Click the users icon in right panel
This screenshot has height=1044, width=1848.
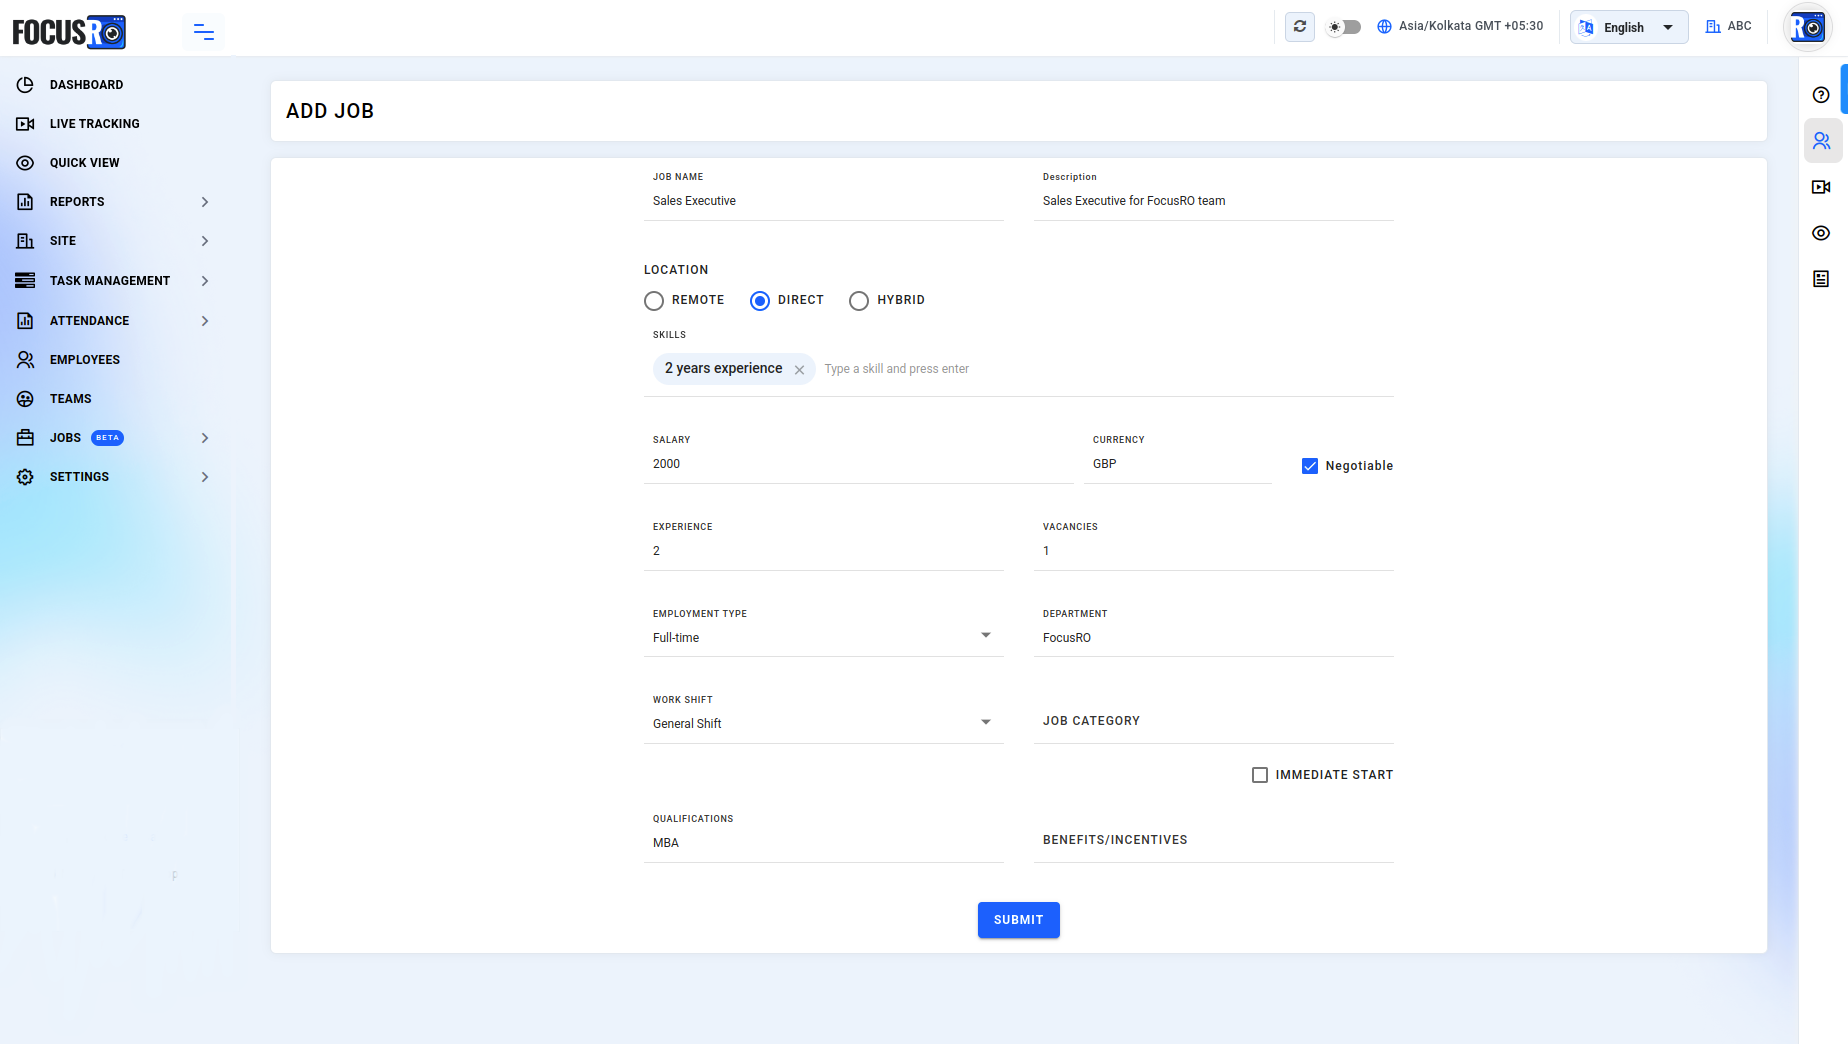tap(1822, 141)
